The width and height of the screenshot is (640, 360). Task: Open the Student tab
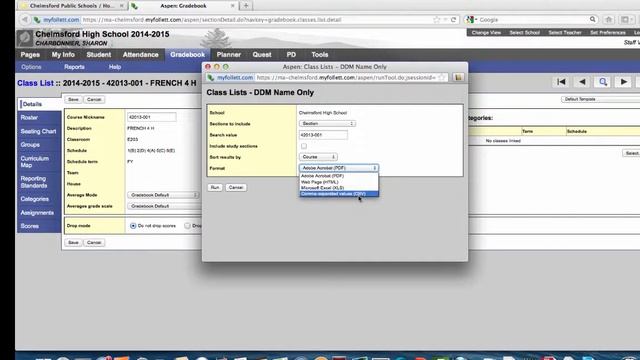[99, 55]
